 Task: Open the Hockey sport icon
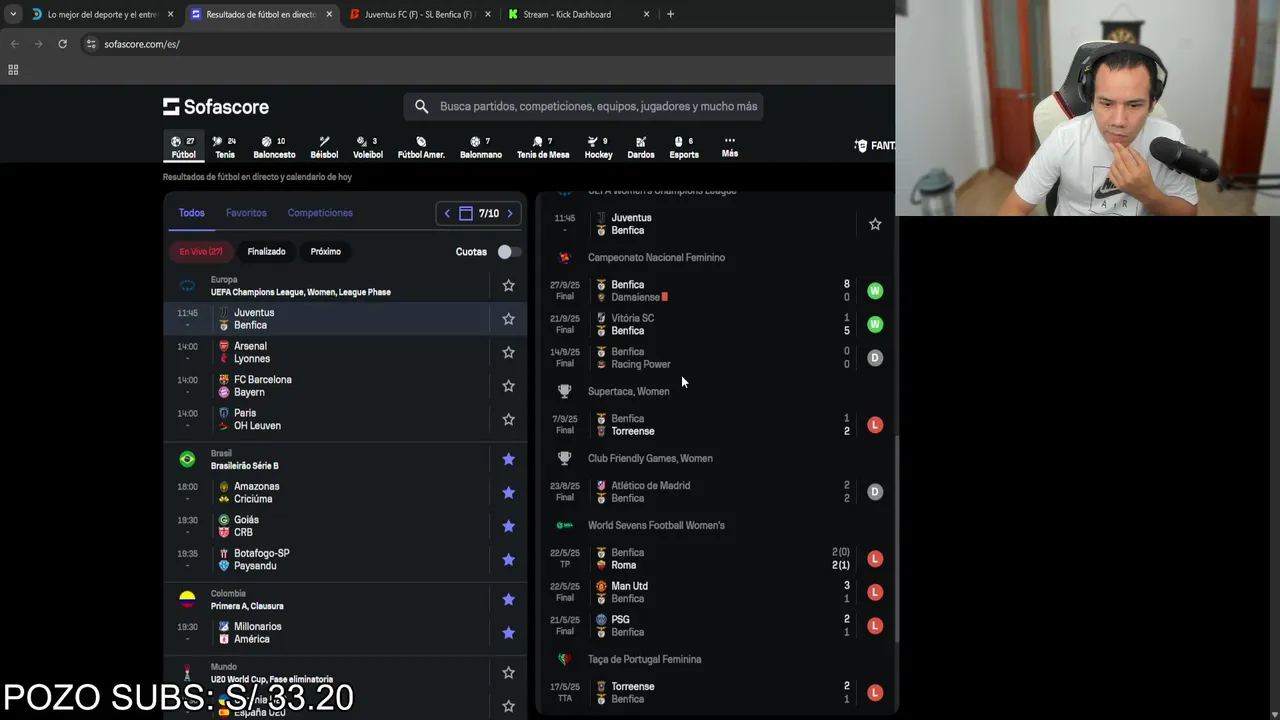coord(598,147)
